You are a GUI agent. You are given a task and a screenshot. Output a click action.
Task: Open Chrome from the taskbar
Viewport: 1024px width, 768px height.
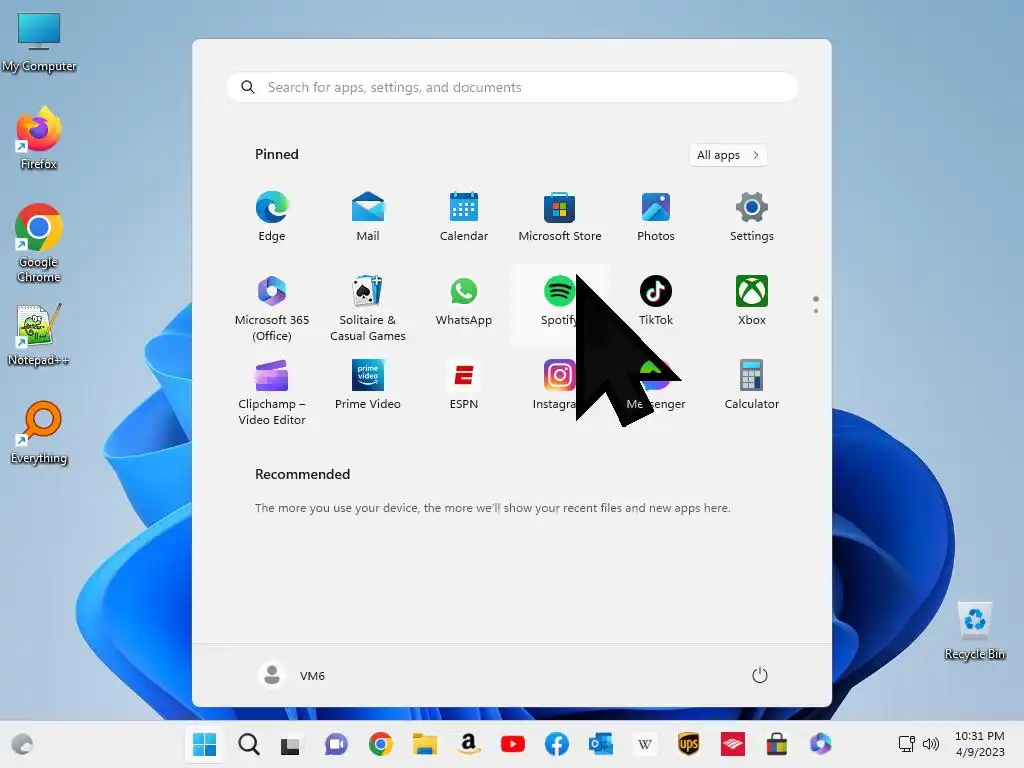[x=381, y=744]
